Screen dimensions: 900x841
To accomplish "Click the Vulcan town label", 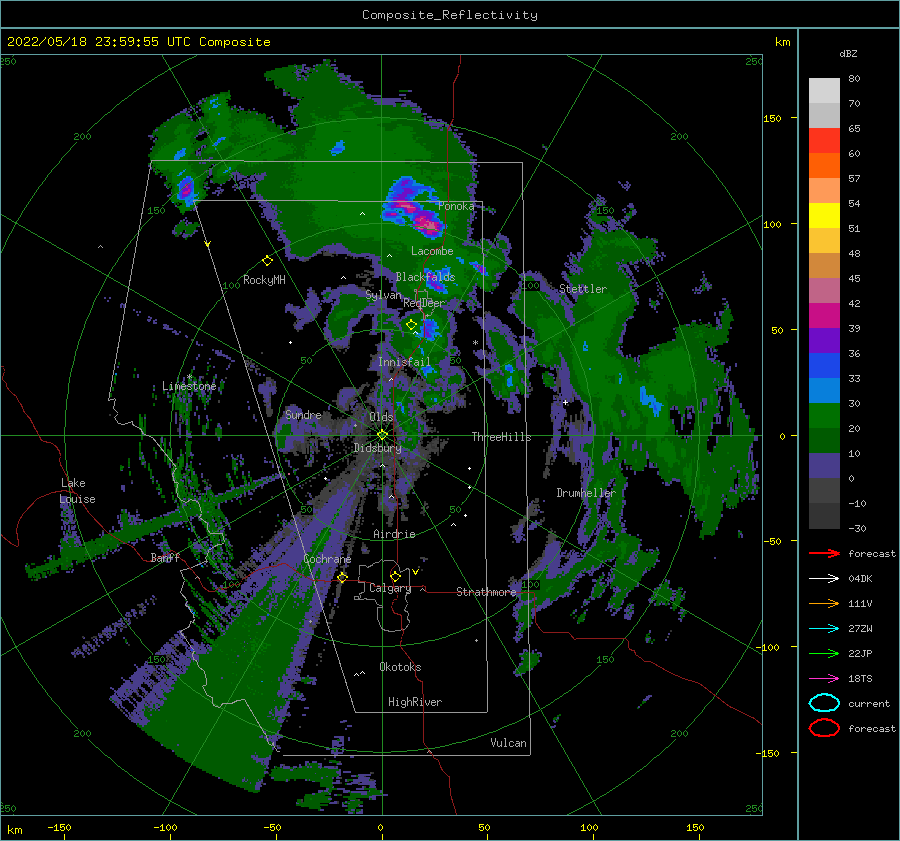I will (x=508, y=743).
